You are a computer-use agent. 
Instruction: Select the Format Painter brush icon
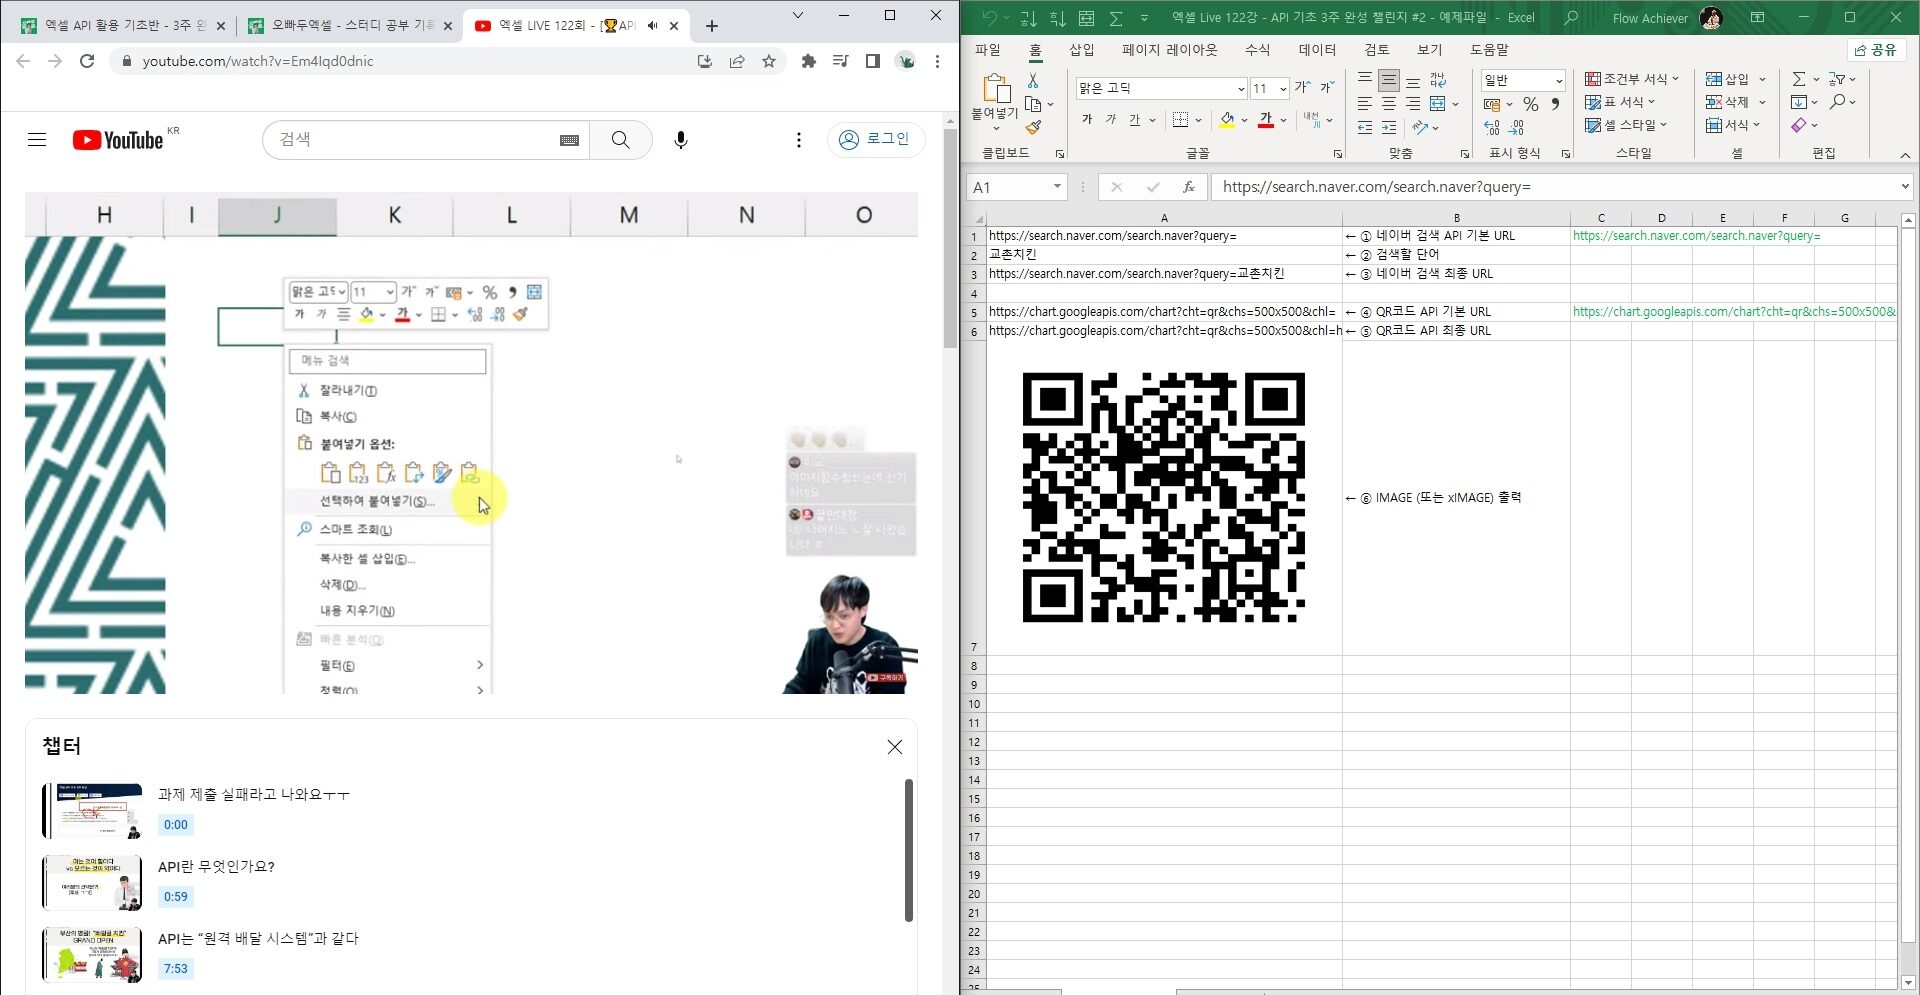(1034, 127)
